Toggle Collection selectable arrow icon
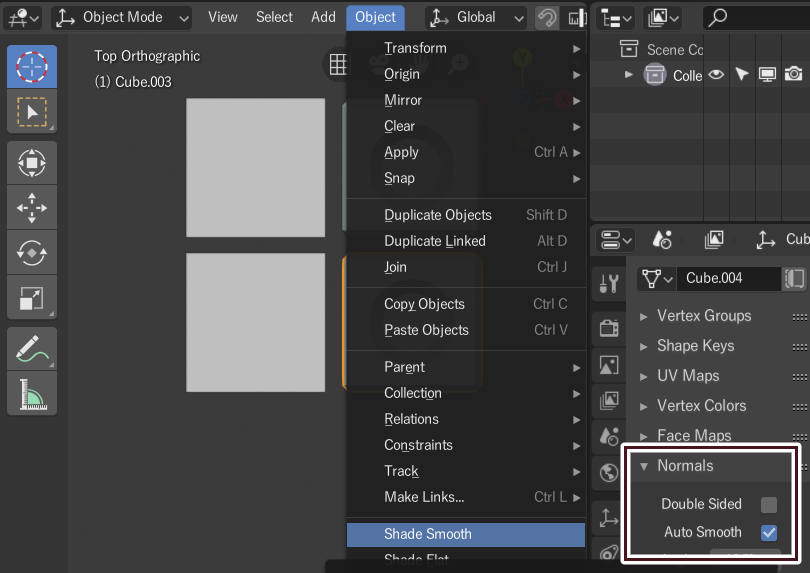The image size is (810, 573). 742,75
